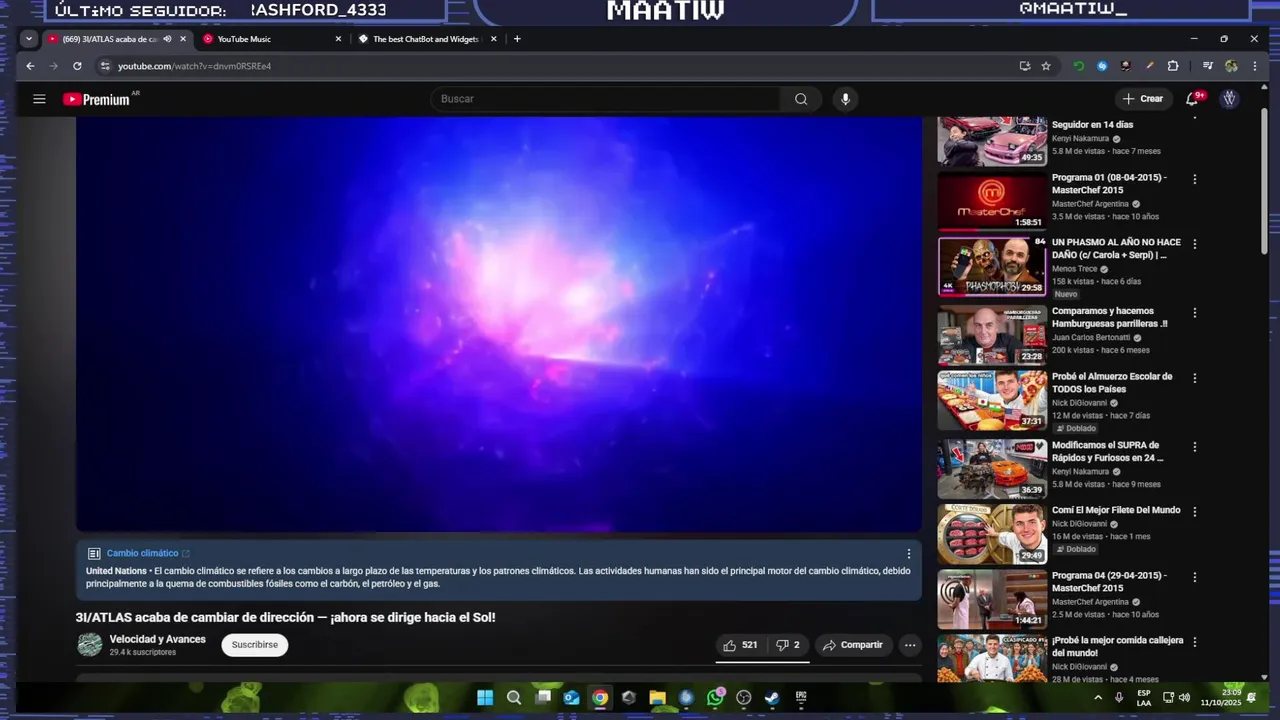This screenshot has width=1280, height=720.
Task: Go to YouTube Premium home logo
Action: coord(97,99)
